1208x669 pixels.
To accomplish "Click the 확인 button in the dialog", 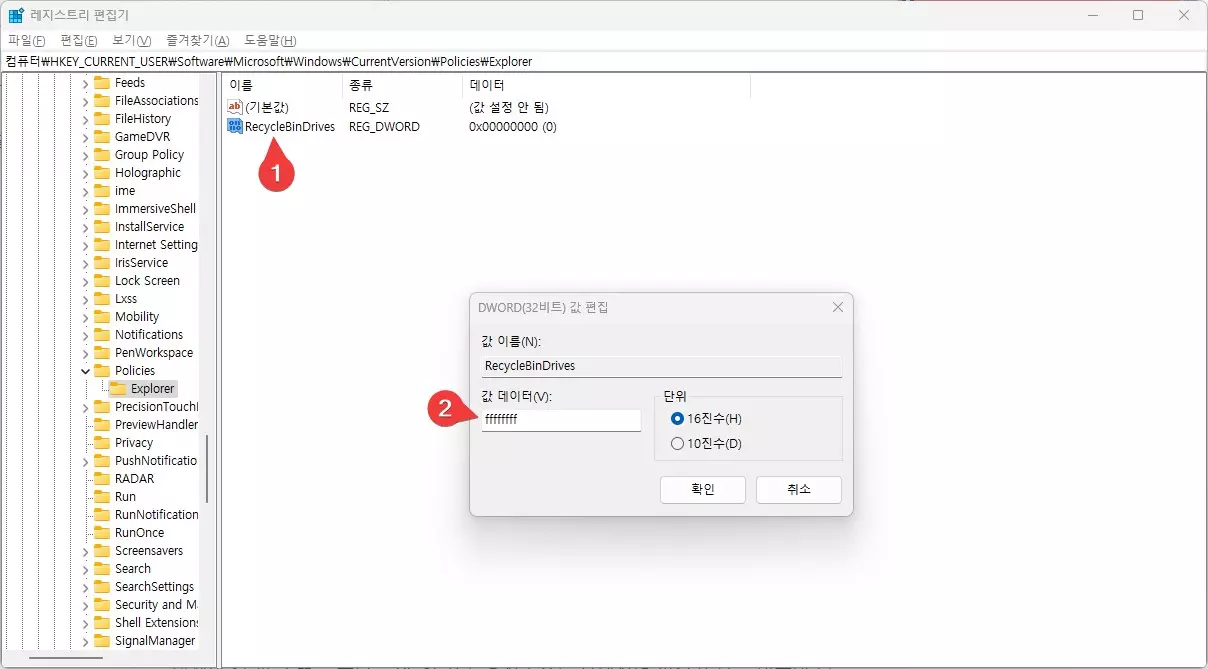I will point(702,489).
